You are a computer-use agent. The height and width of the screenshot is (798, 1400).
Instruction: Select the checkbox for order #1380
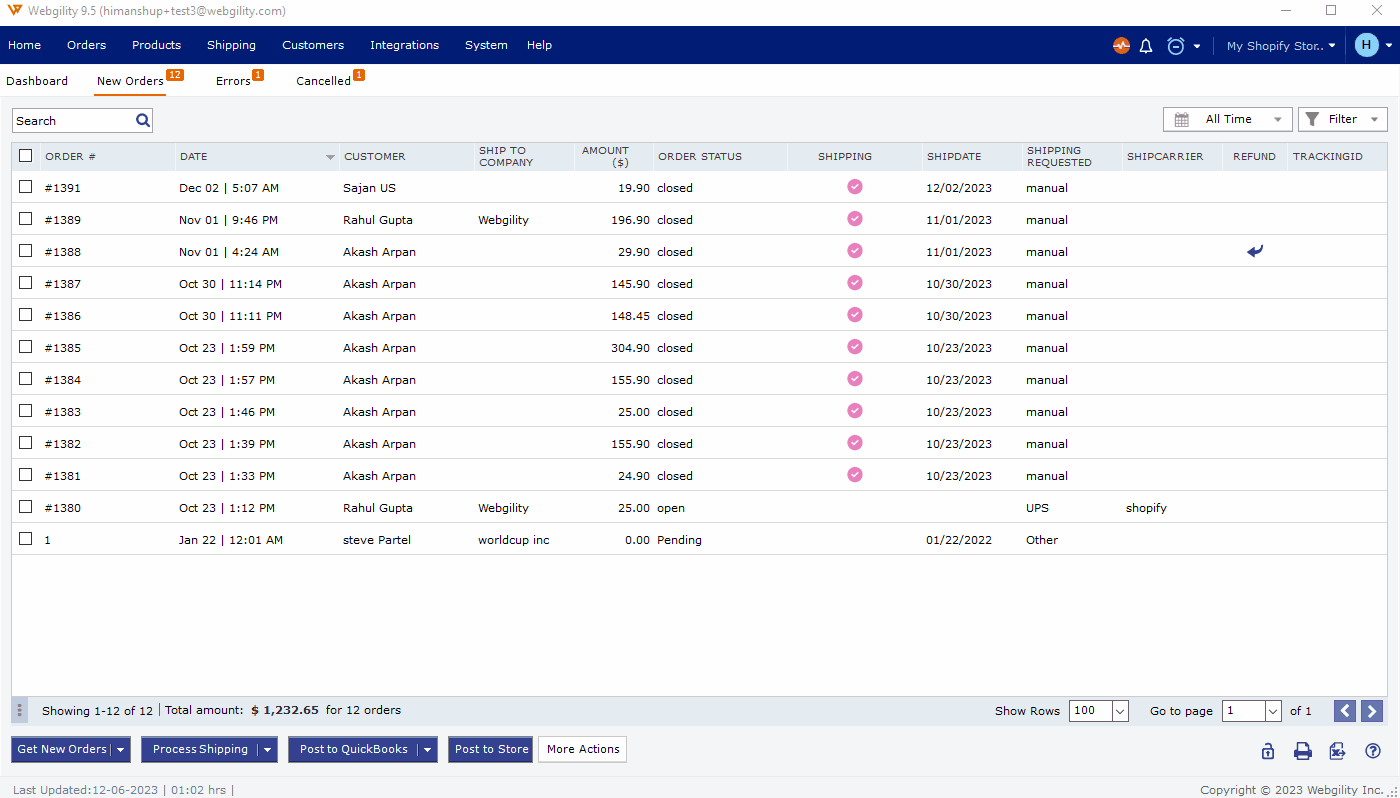(x=26, y=507)
